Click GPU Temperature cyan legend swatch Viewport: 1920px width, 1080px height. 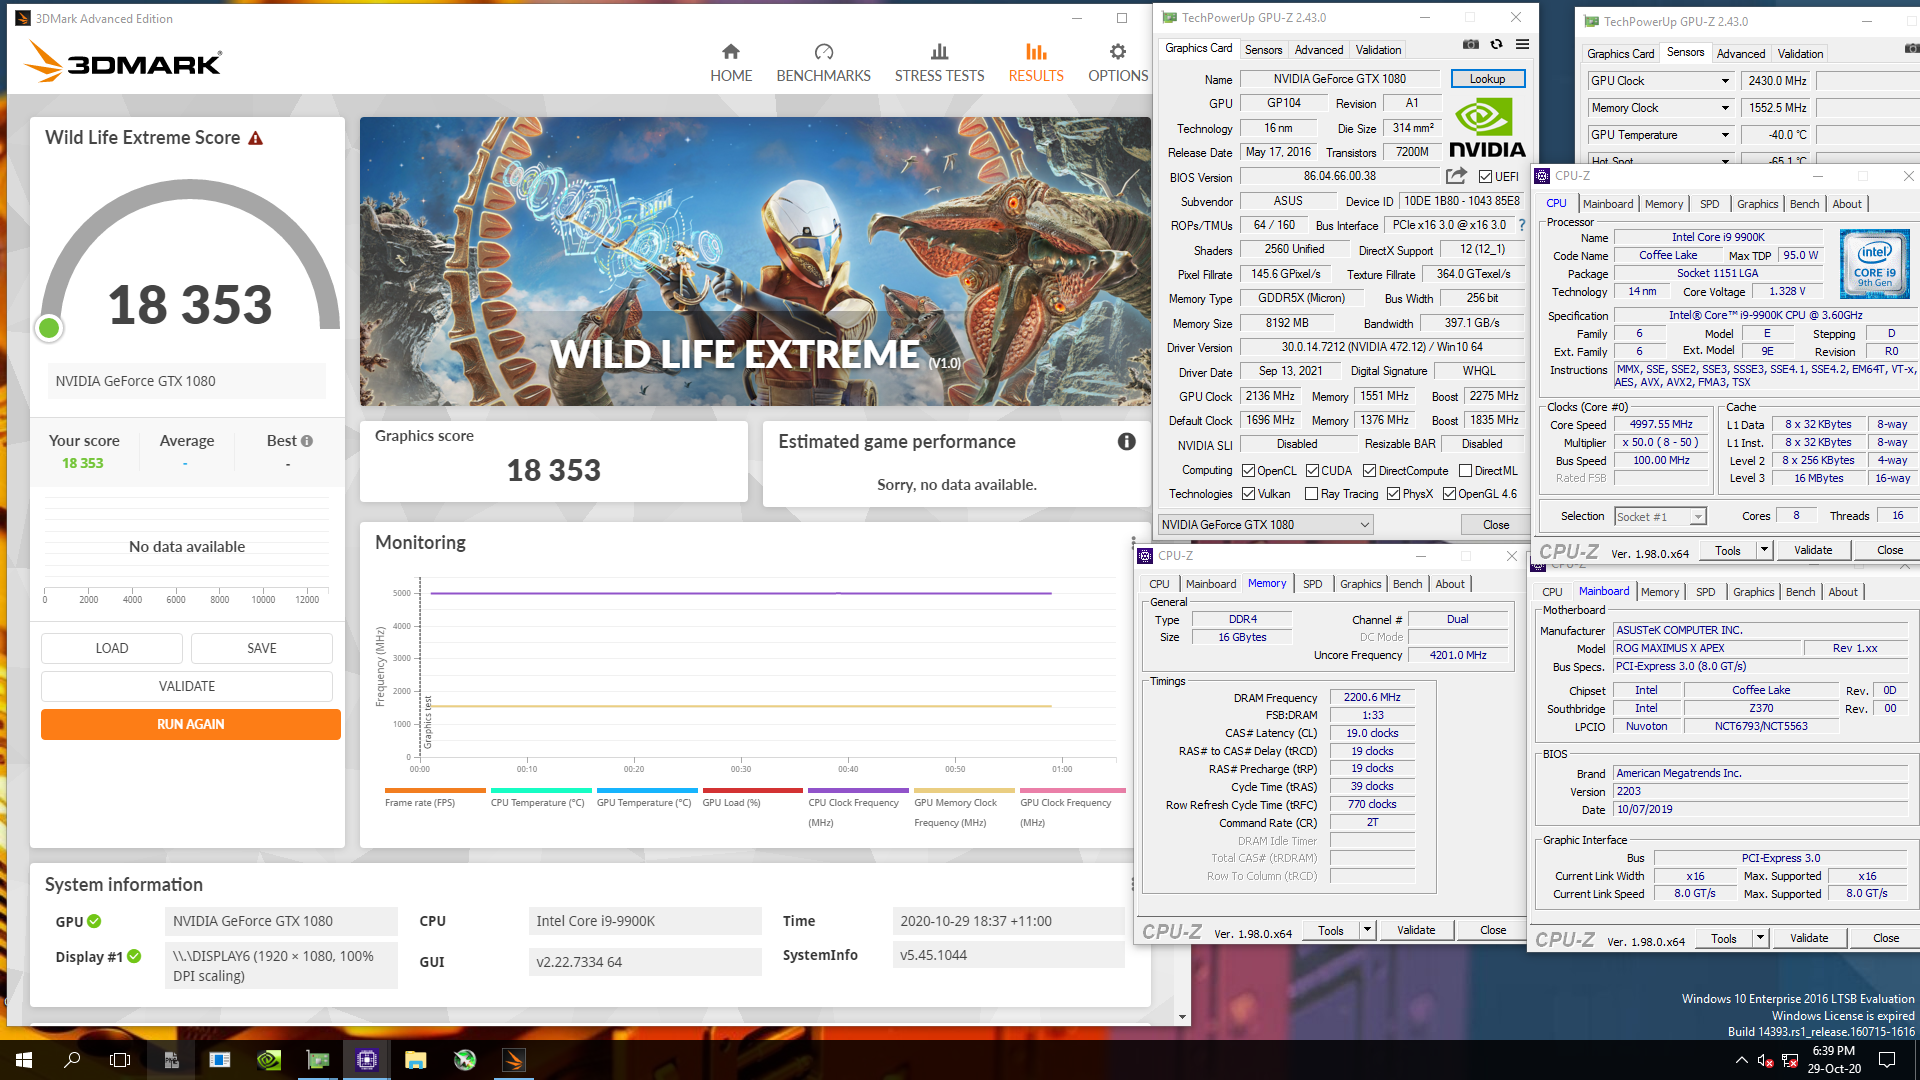646,791
